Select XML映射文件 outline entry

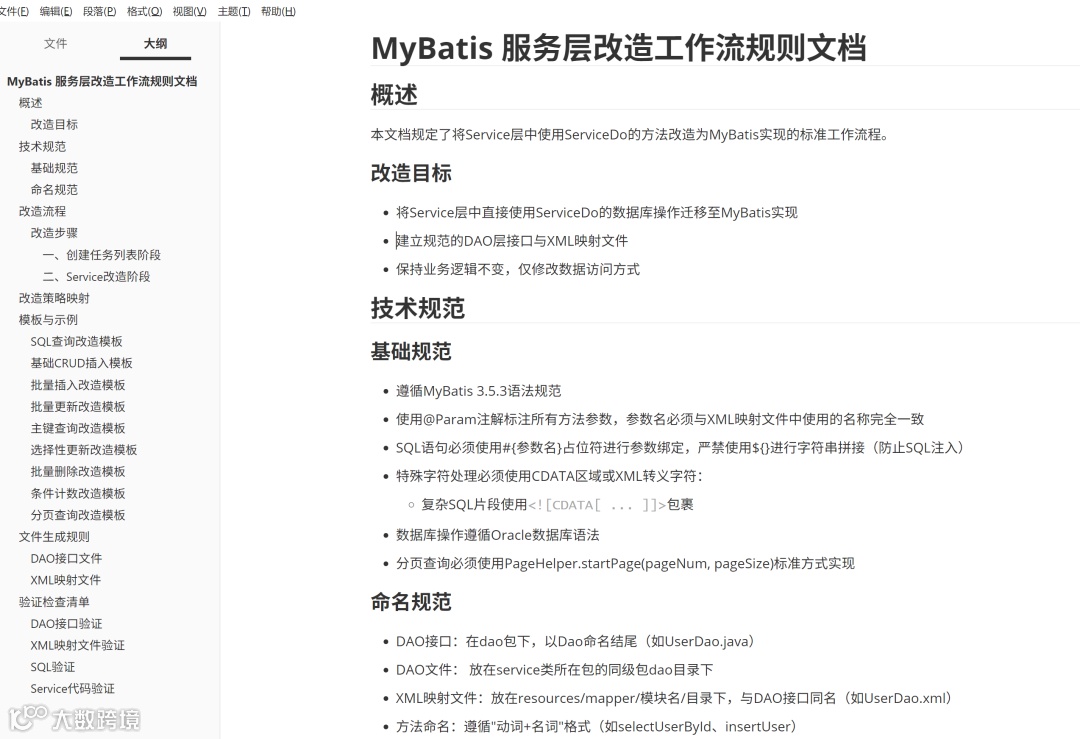65,580
